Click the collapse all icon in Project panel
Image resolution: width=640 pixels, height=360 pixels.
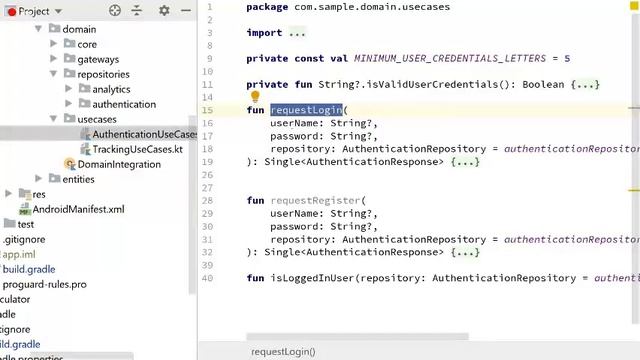pos(137,10)
